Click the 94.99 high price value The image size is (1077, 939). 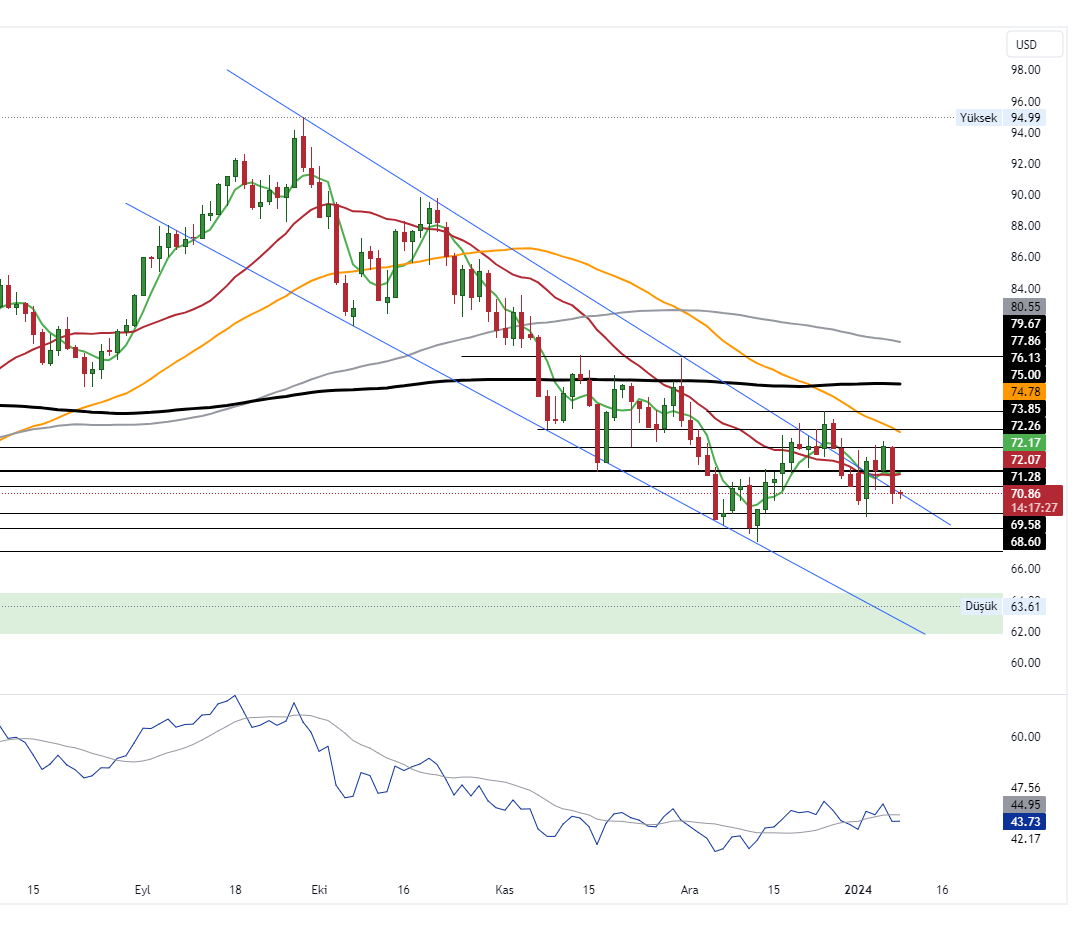click(x=1027, y=118)
